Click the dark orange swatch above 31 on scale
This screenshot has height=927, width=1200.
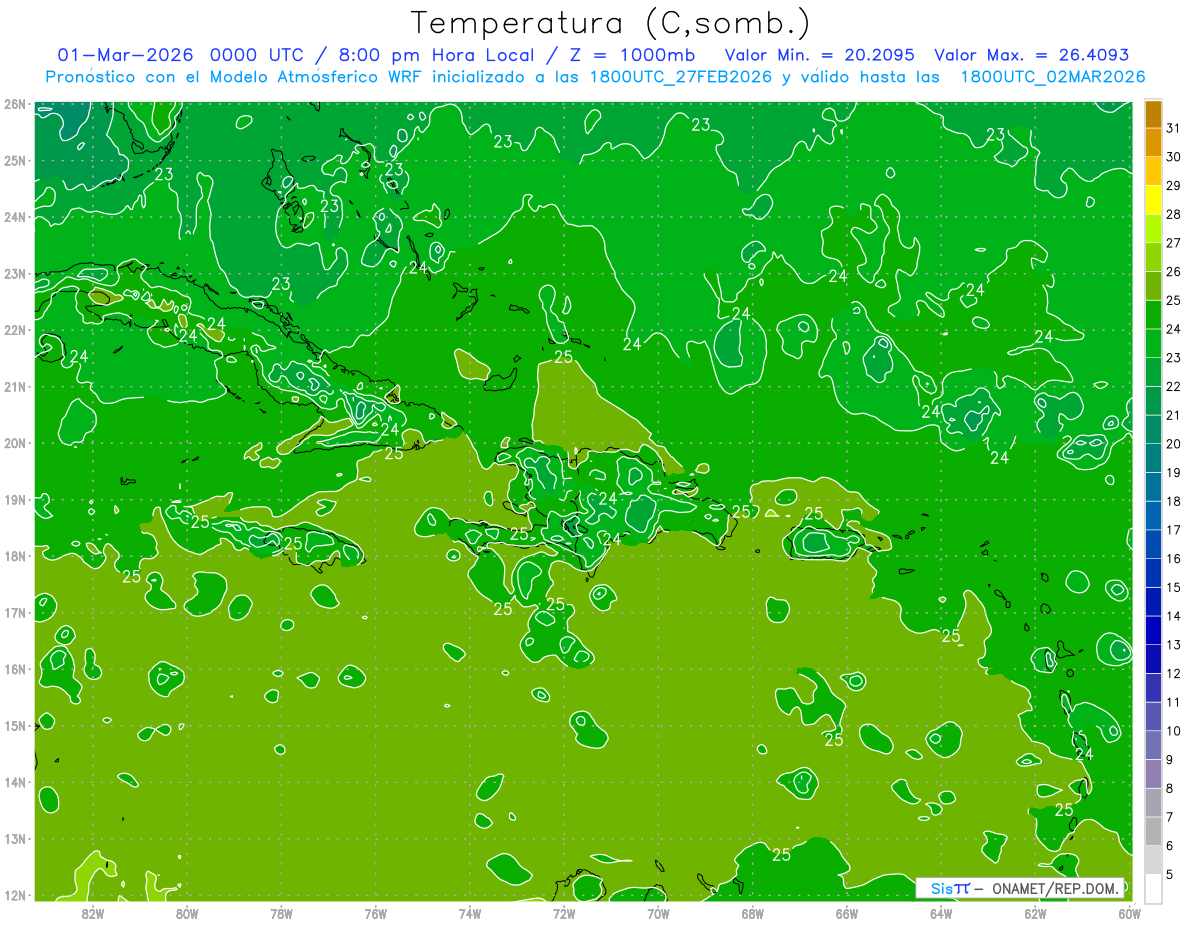pyautogui.click(x=1153, y=114)
